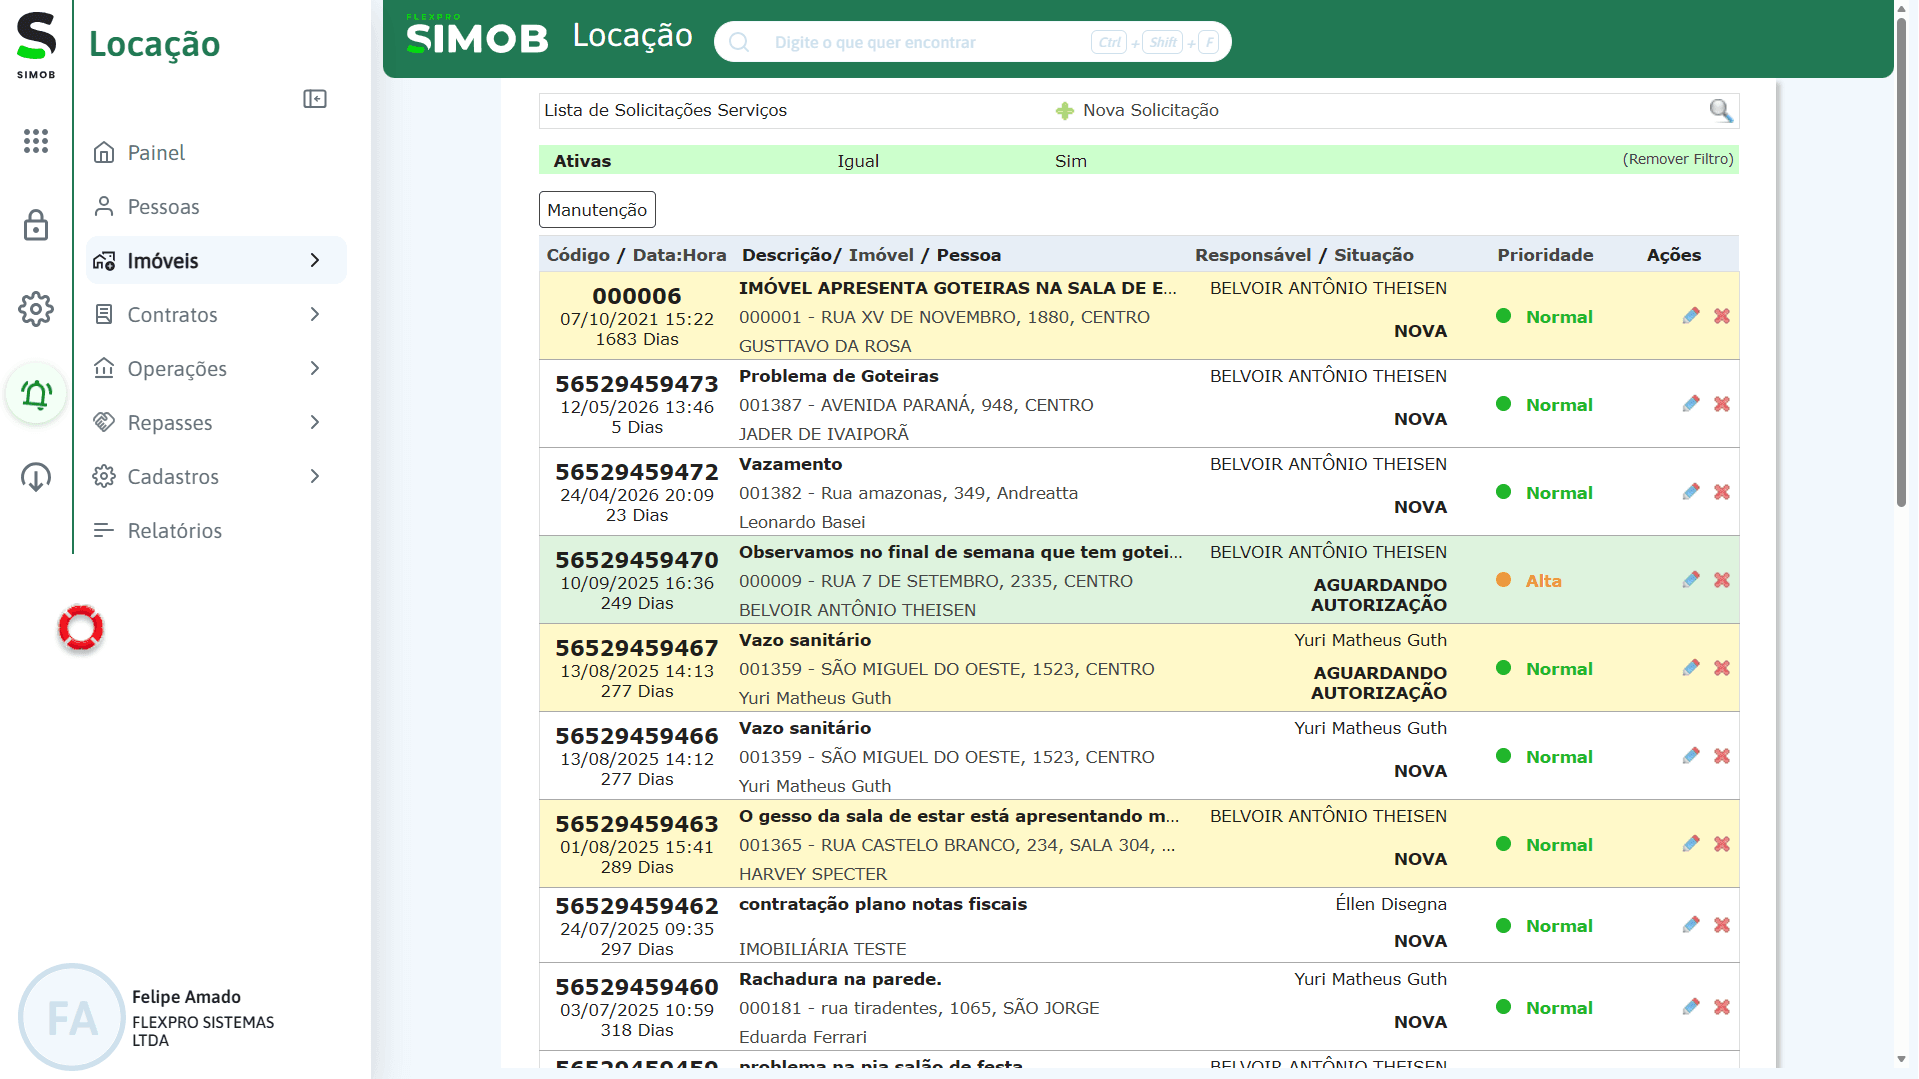The image size is (1919, 1079).
Task: Click the green plus Nova Solicitação icon
Action: pyautogui.click(x=1065, y=111)
